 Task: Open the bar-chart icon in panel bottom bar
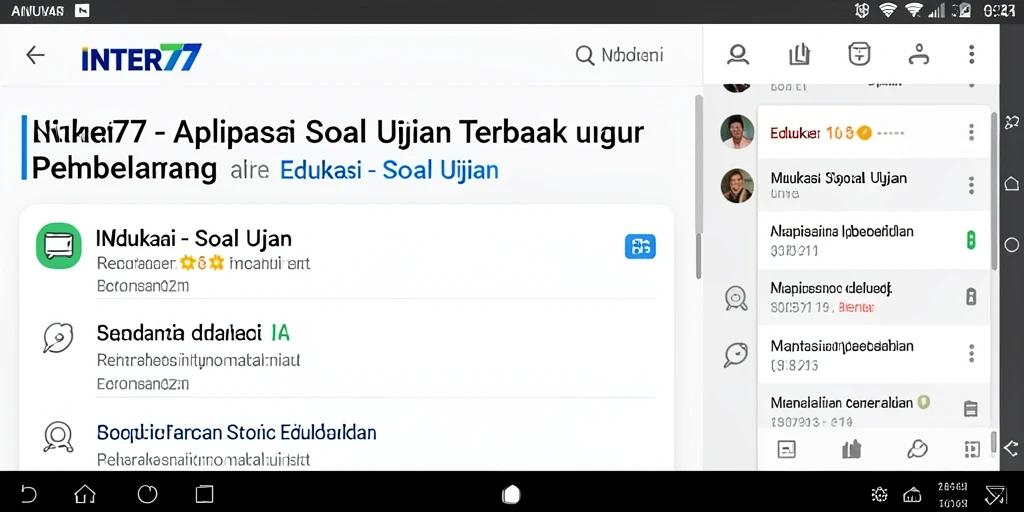[852, 449]
